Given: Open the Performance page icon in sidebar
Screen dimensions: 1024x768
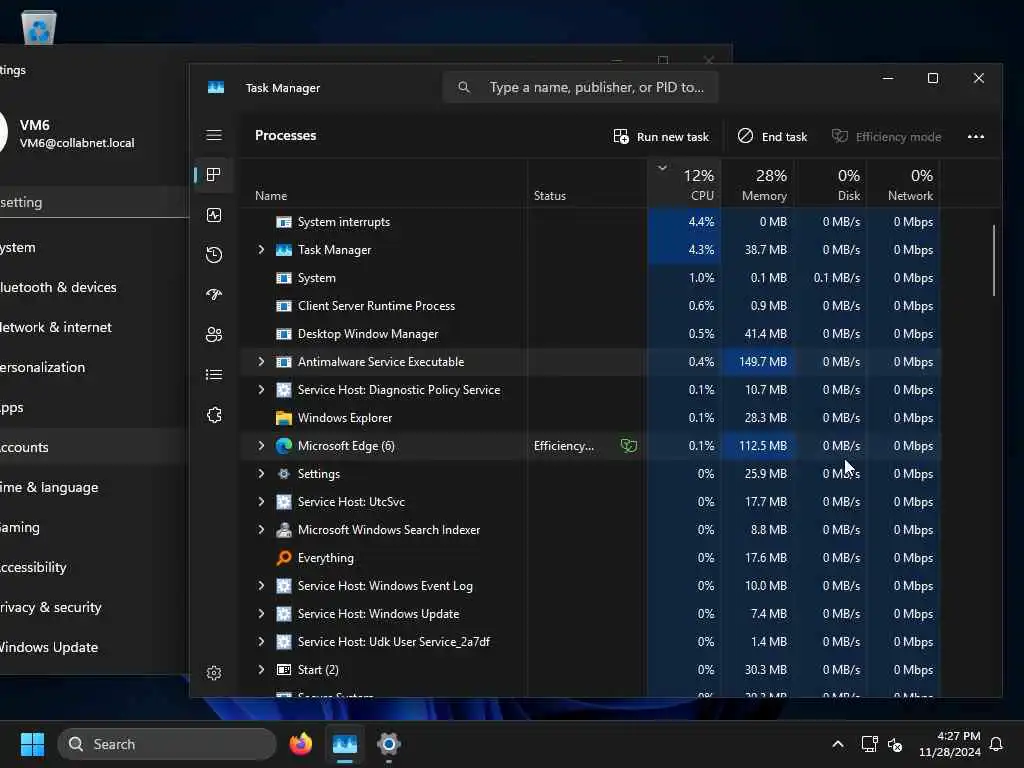Looking at the screenshot, I should coord(214,215).
